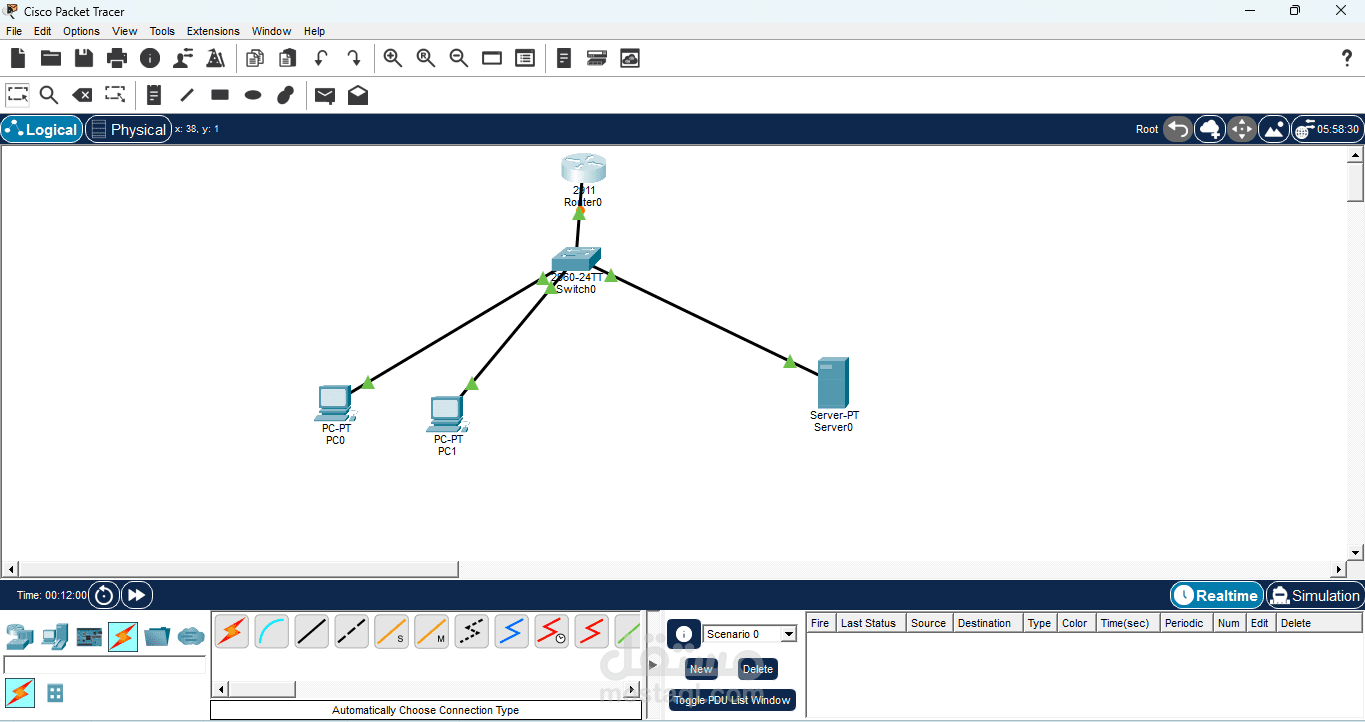Click New scenario button

click(701, 669)
